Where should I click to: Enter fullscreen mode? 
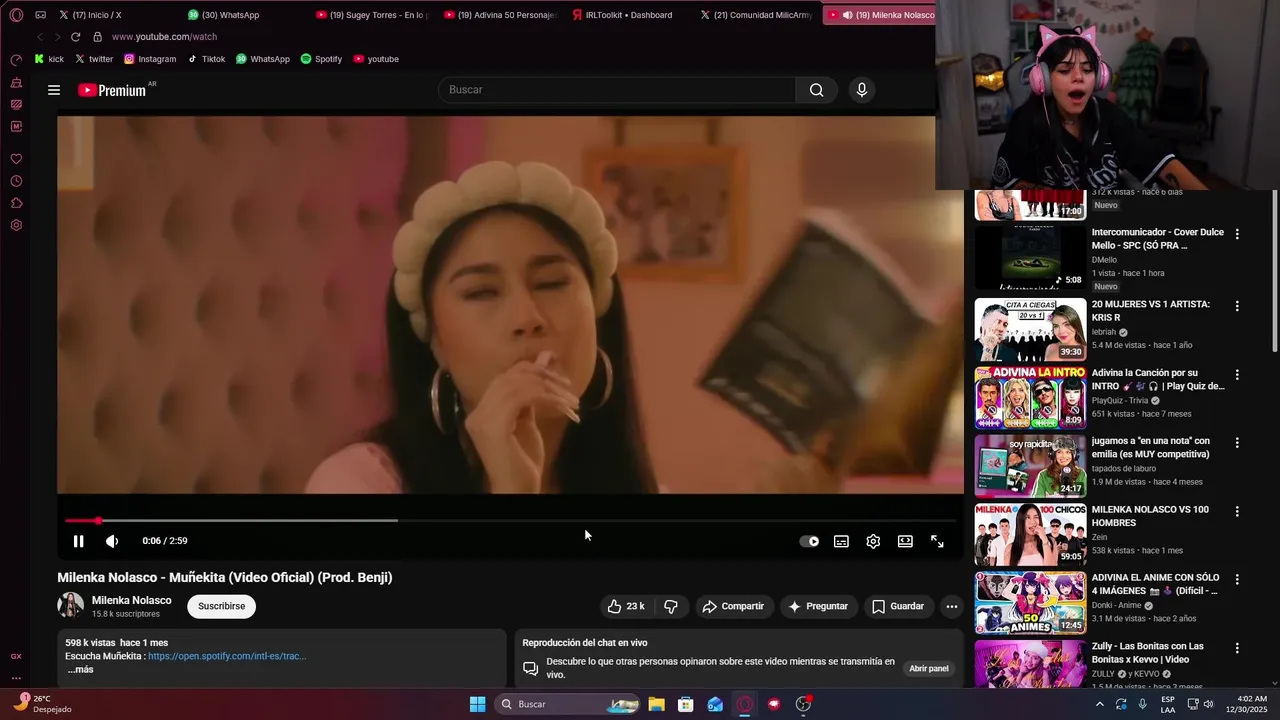(937, 541)
